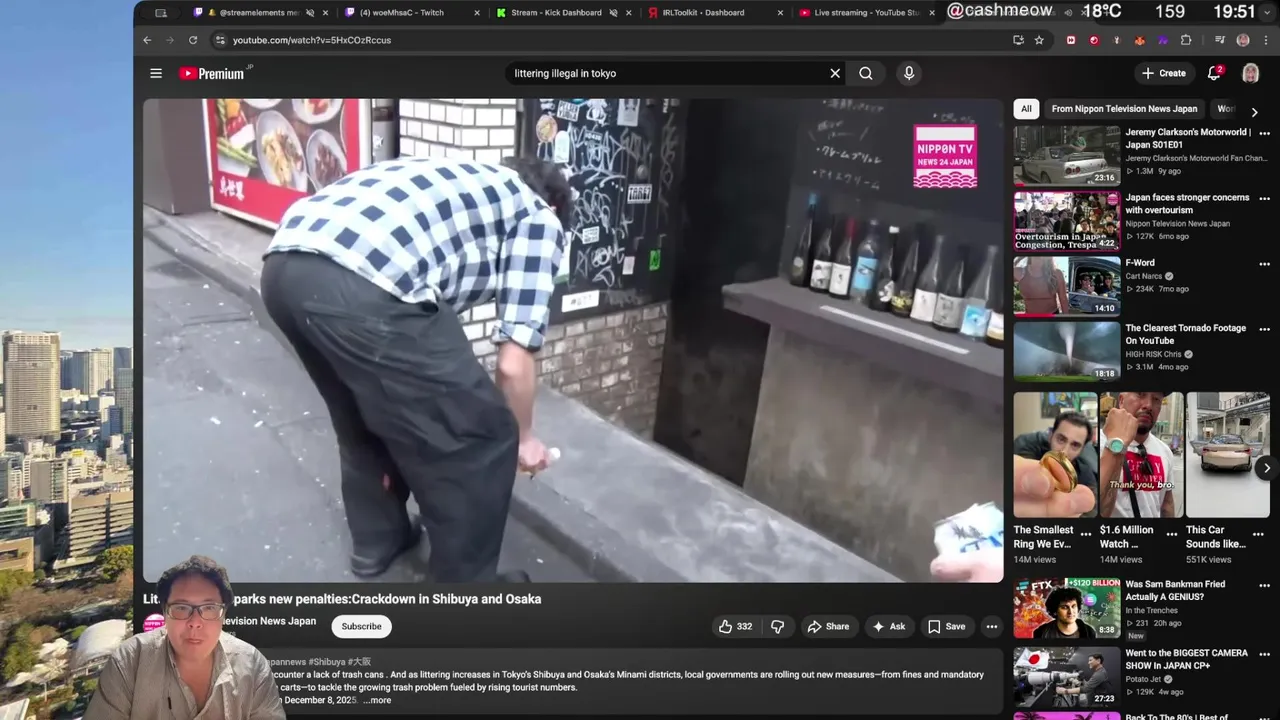
Task: Open F-Word video thumbnail
Action: point(1067,286)
